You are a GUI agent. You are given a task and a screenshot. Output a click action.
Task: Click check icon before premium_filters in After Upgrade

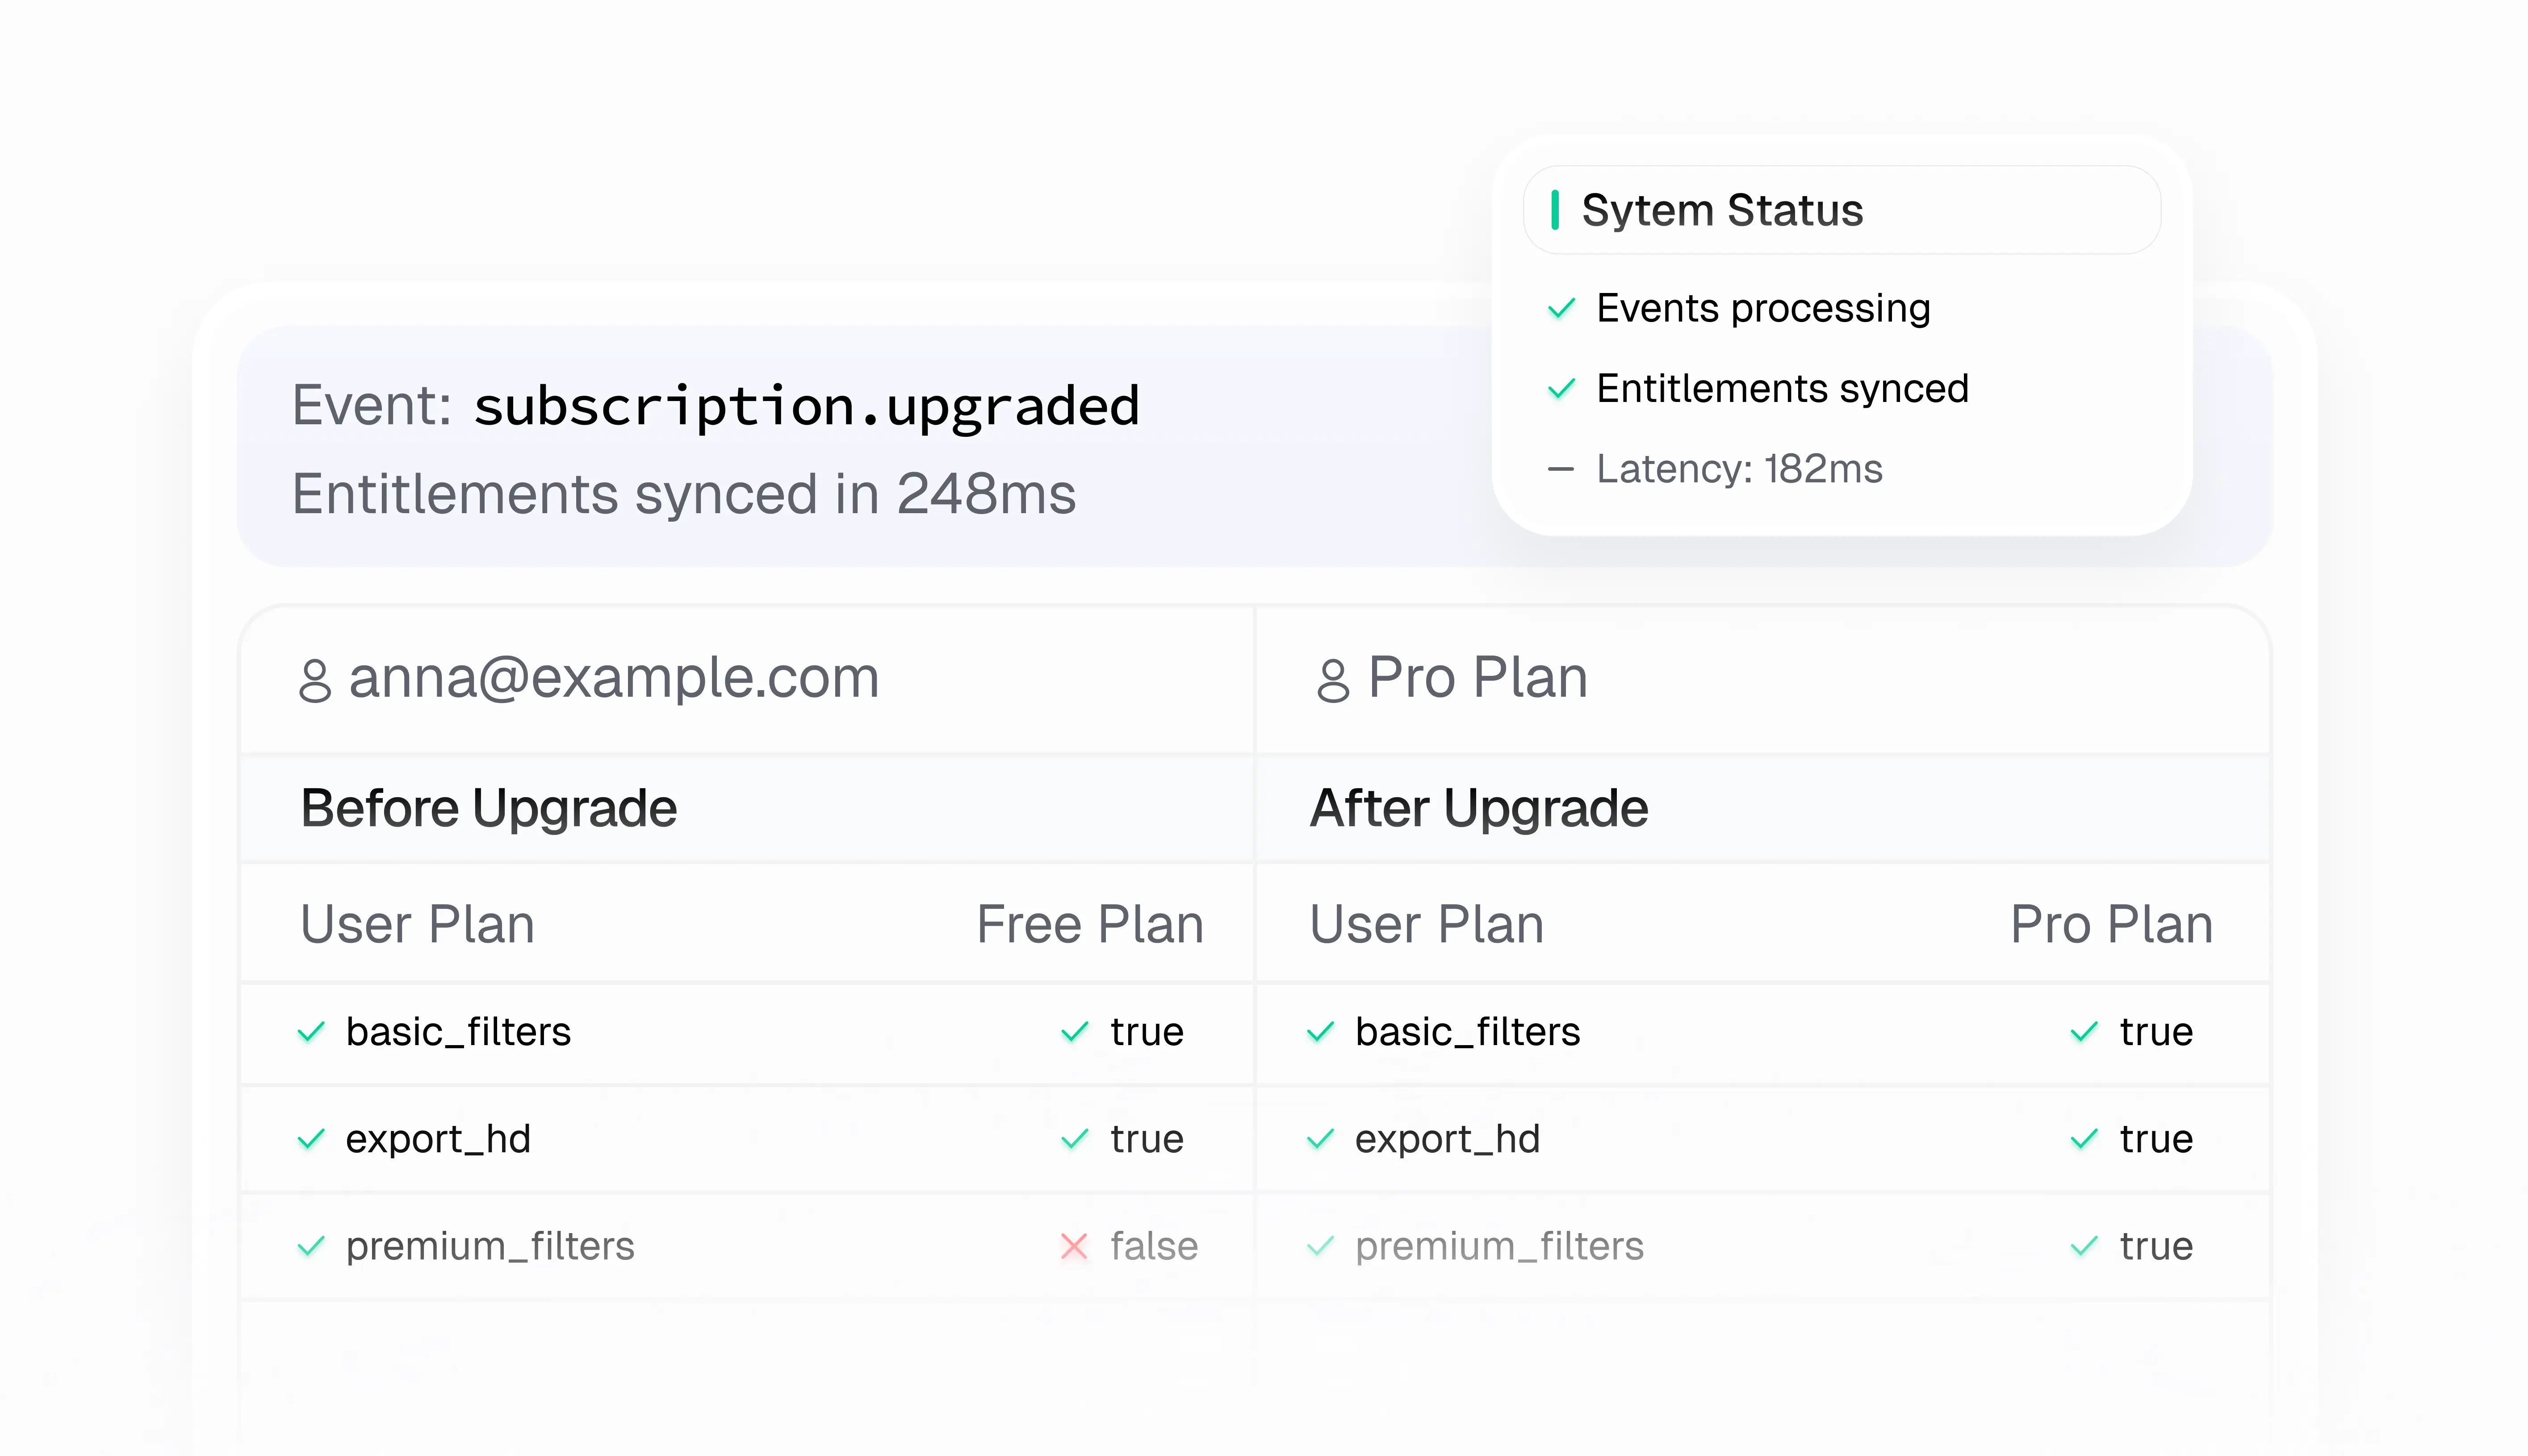tap(1320, 1246)
